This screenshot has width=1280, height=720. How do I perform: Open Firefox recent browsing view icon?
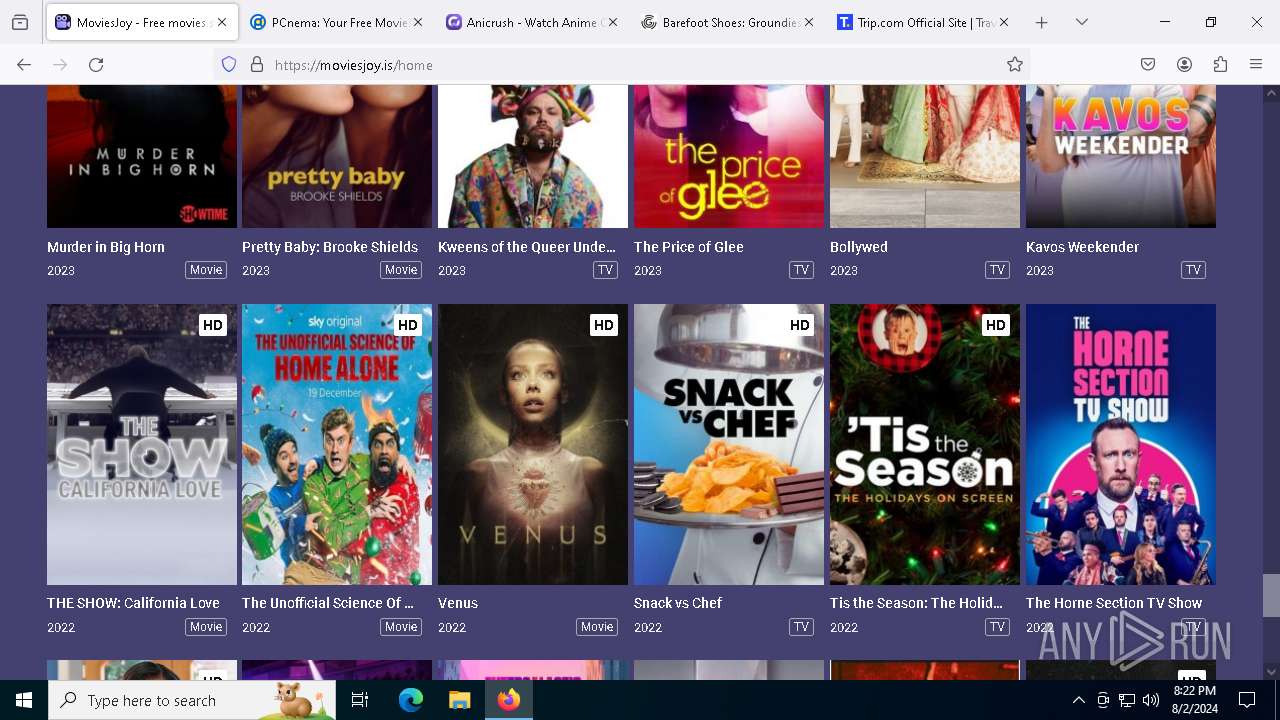coord(20,22)
